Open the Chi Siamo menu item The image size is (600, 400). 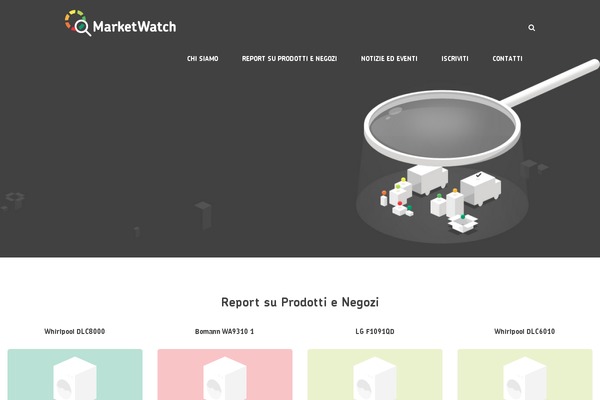202,59
